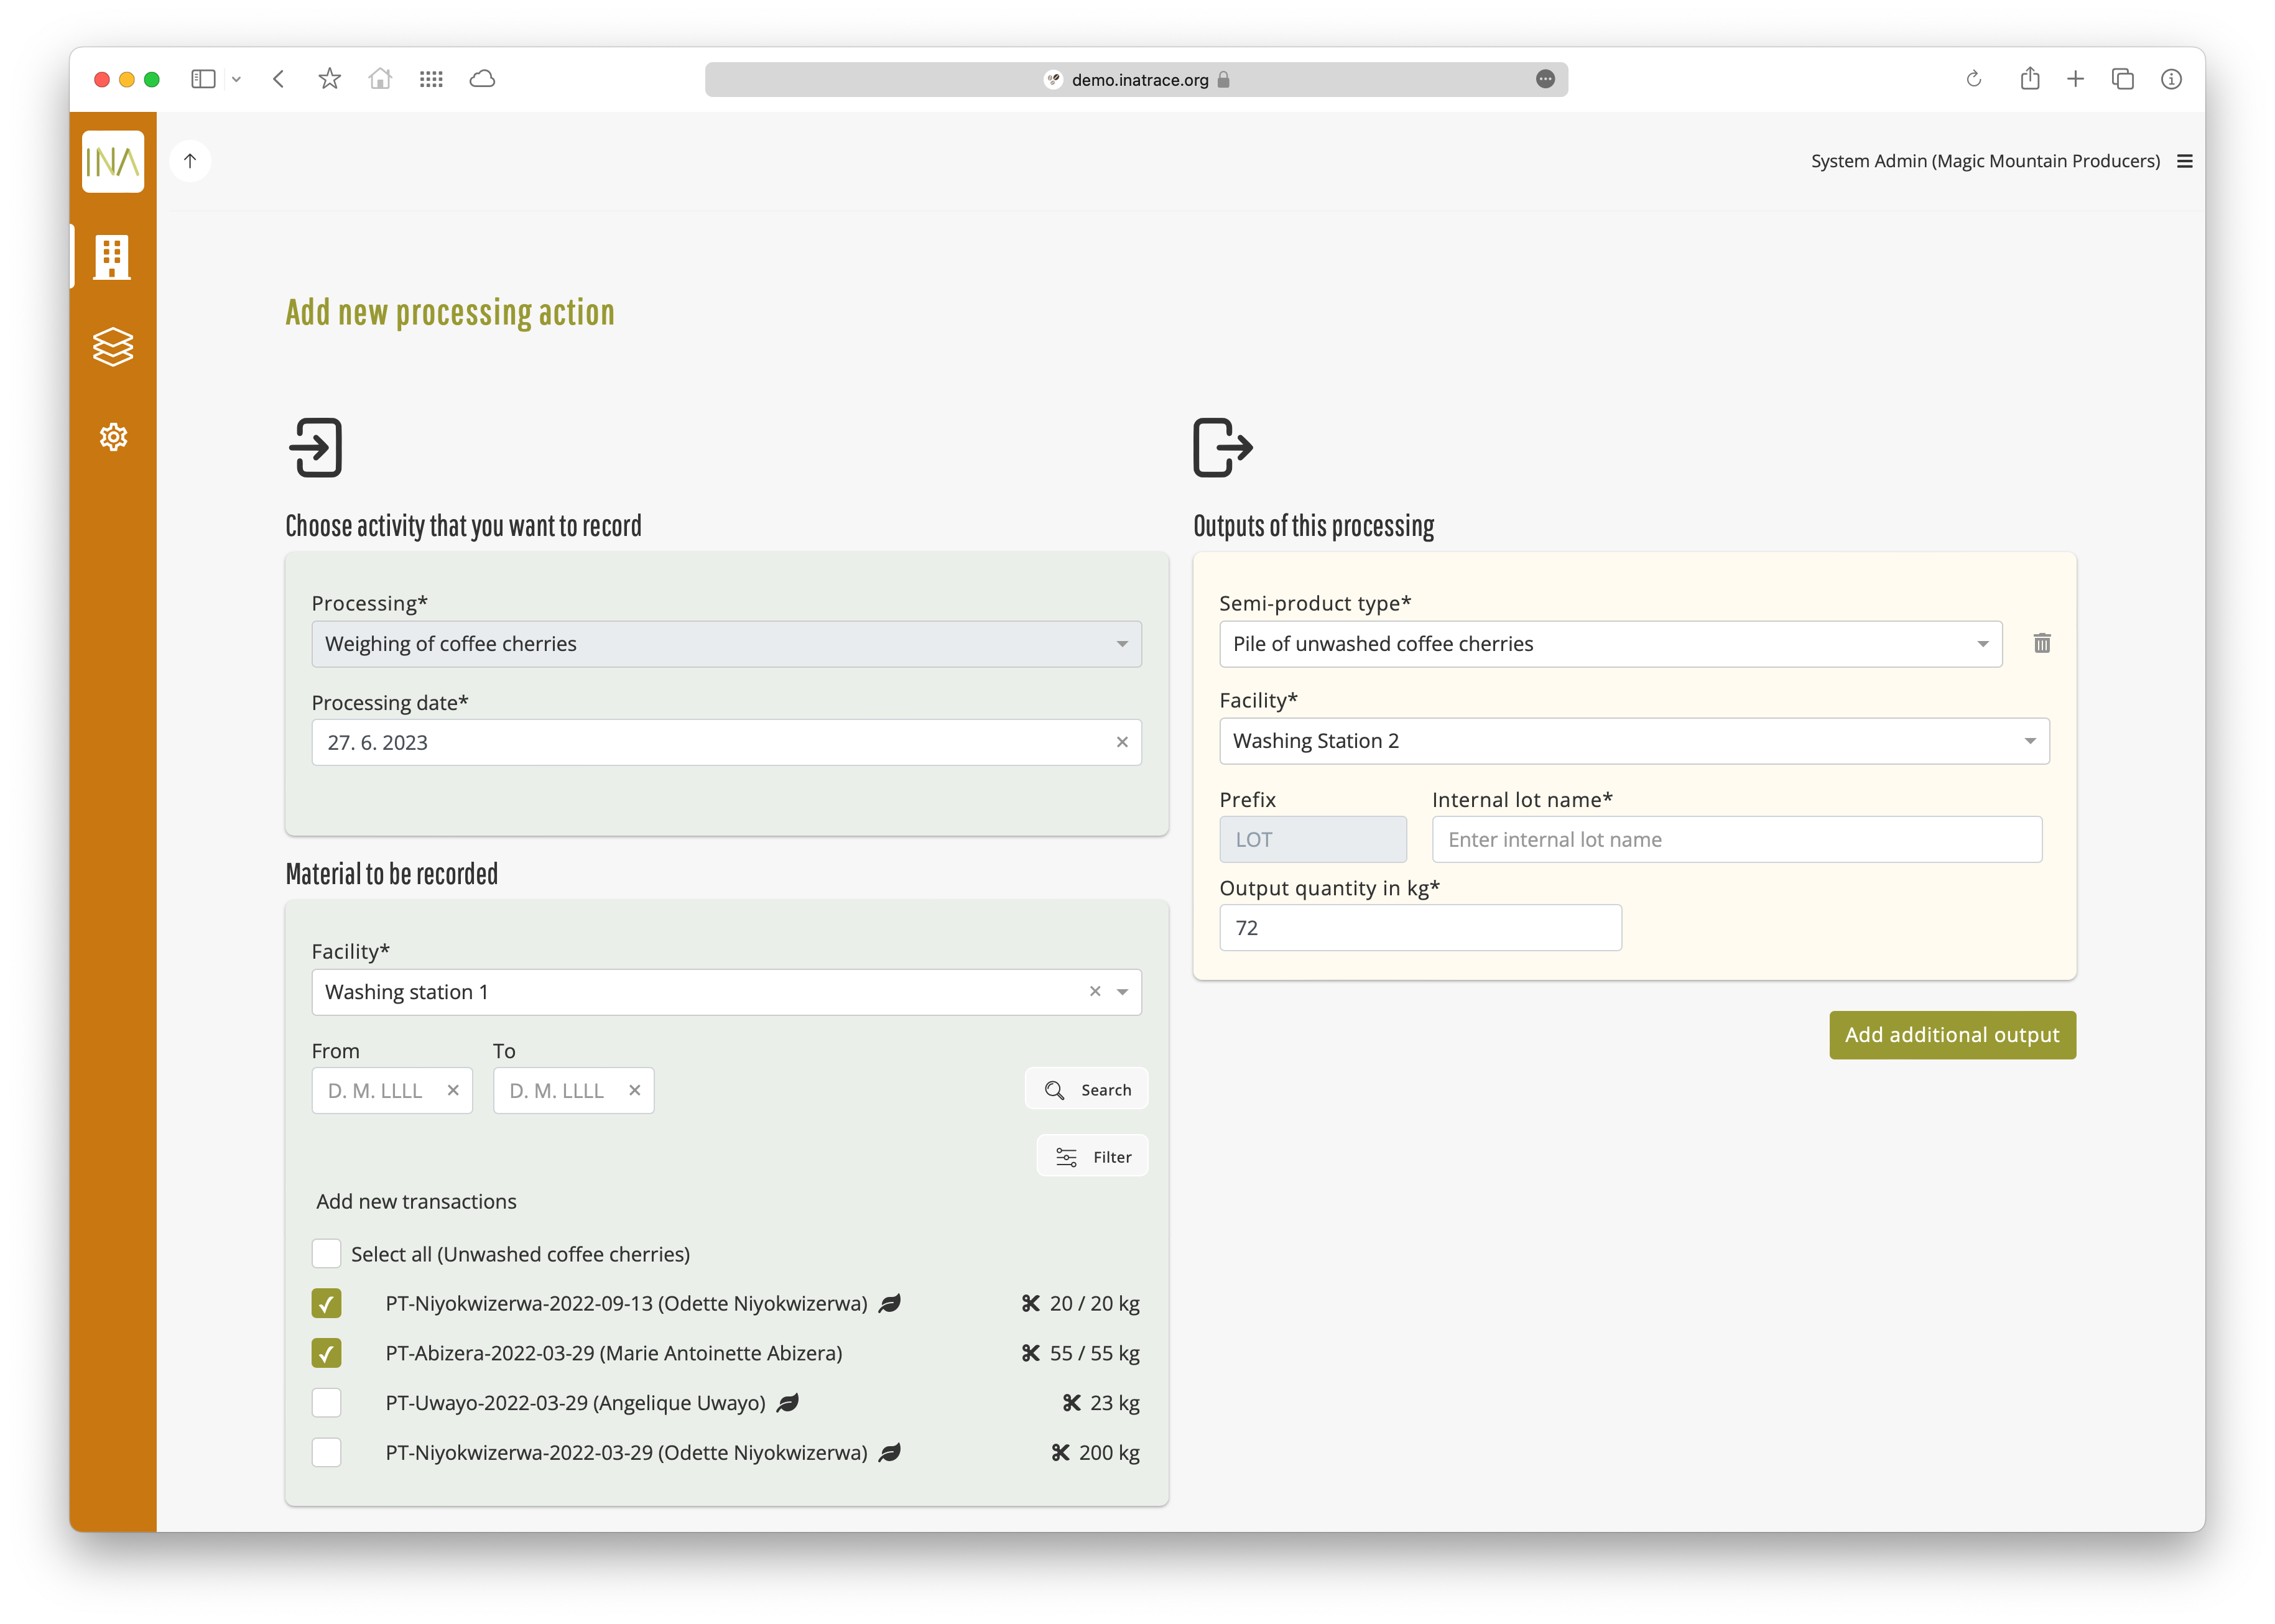
Task: Click Safari's share icon in toolbar
Action: (2029, 79)
